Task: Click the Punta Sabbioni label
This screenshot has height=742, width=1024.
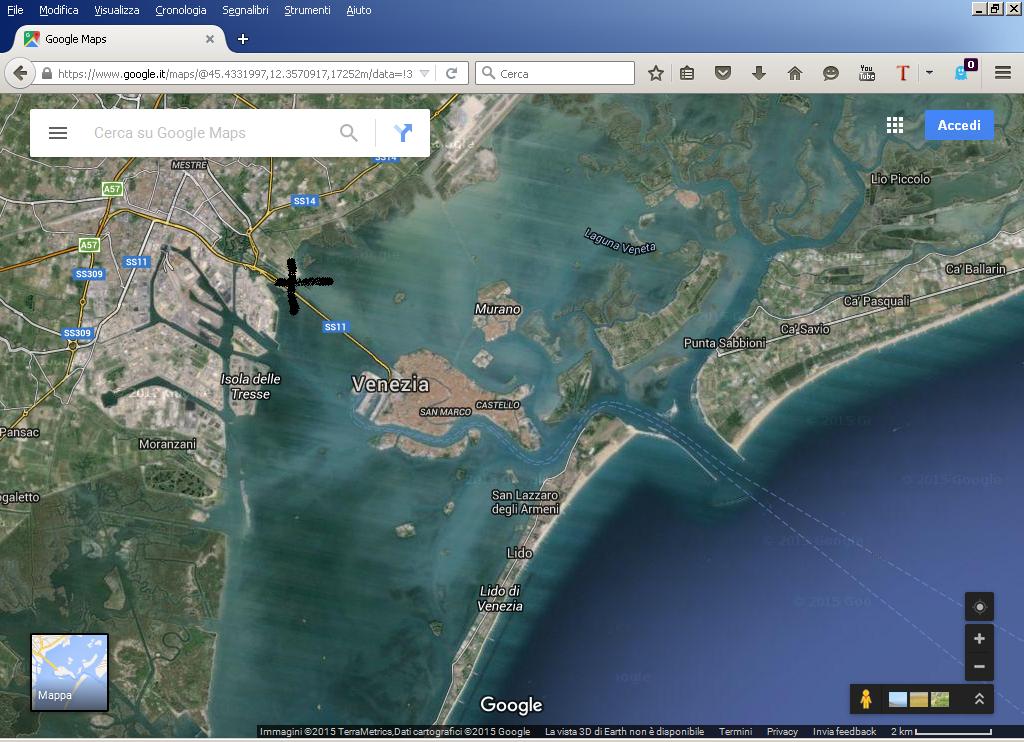Action: point(724,343)
